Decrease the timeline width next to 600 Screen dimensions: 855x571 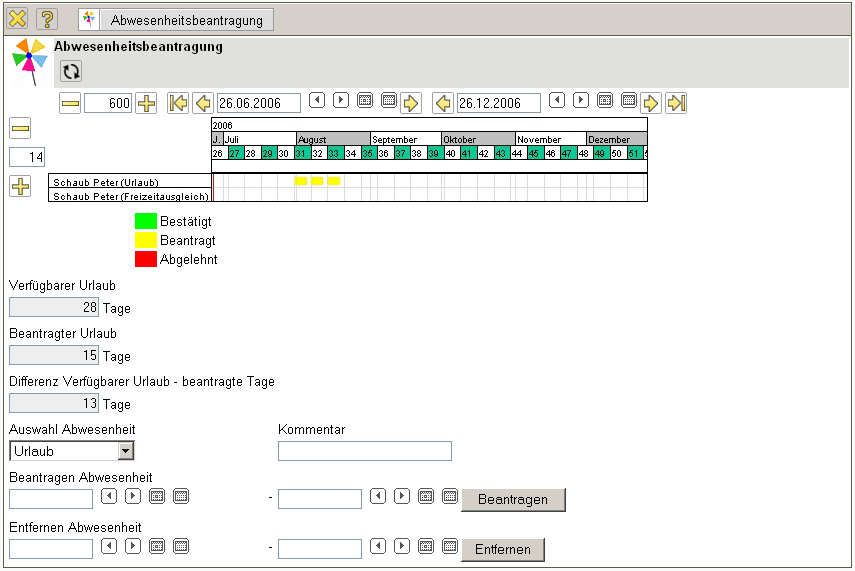(x=70, y=103)
